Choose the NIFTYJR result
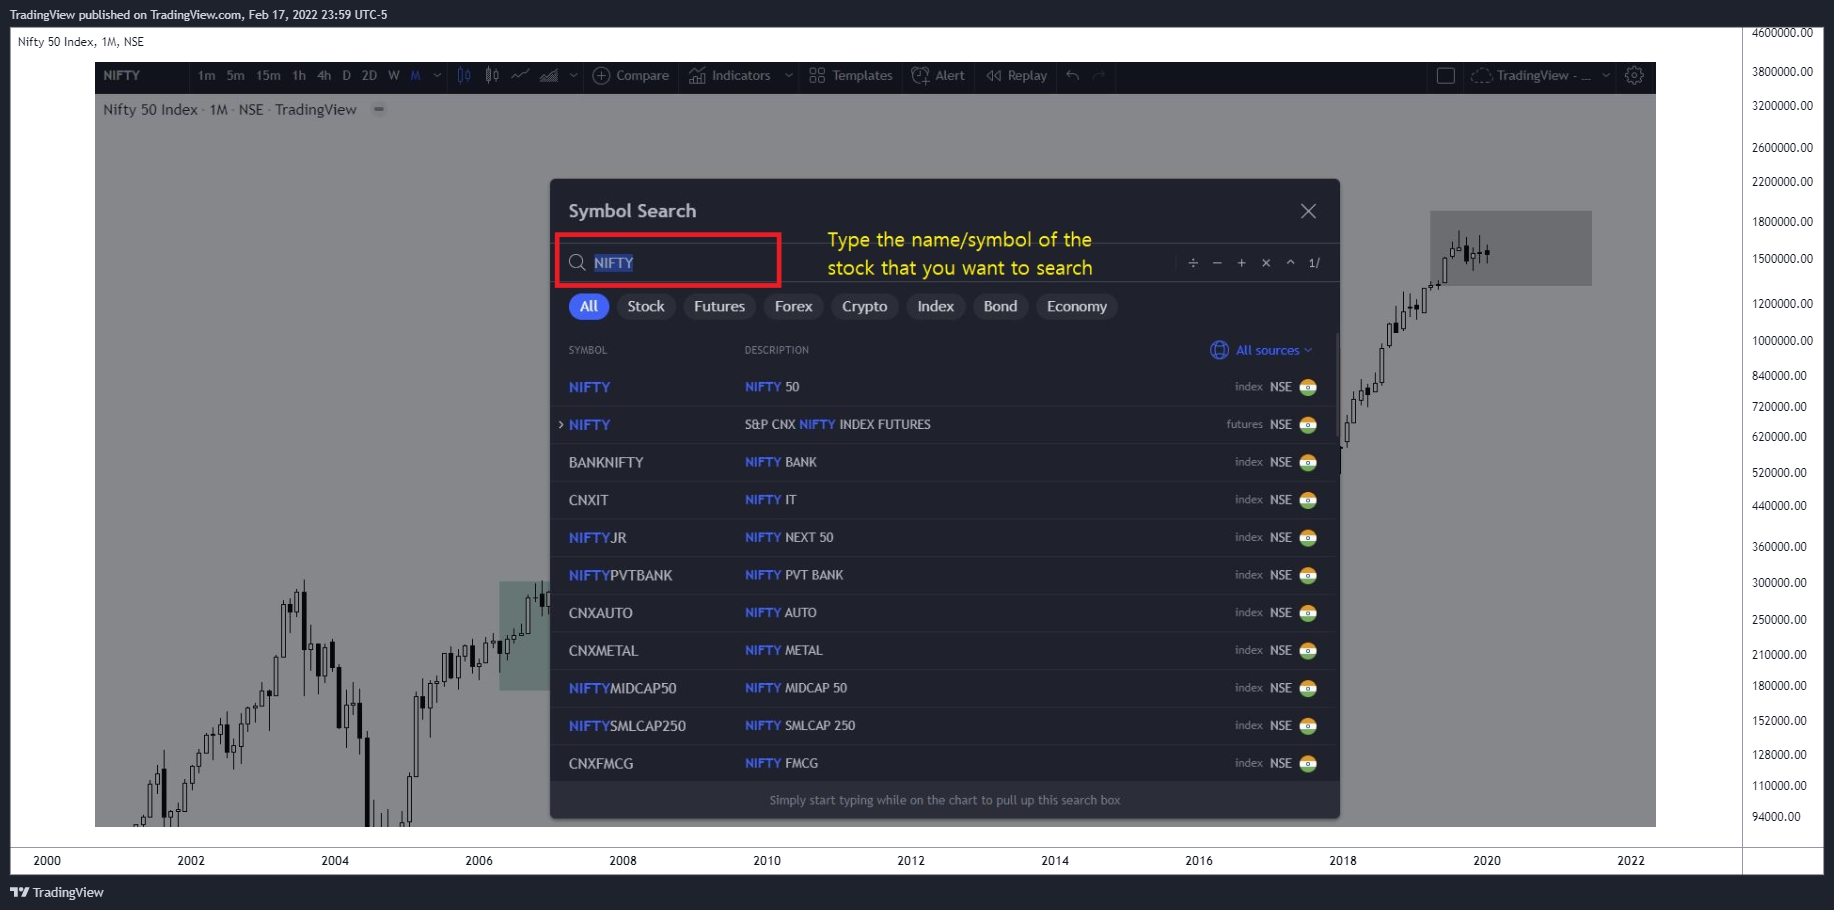The width and height of the screenshot is (1834, 910). pos(942,537)
